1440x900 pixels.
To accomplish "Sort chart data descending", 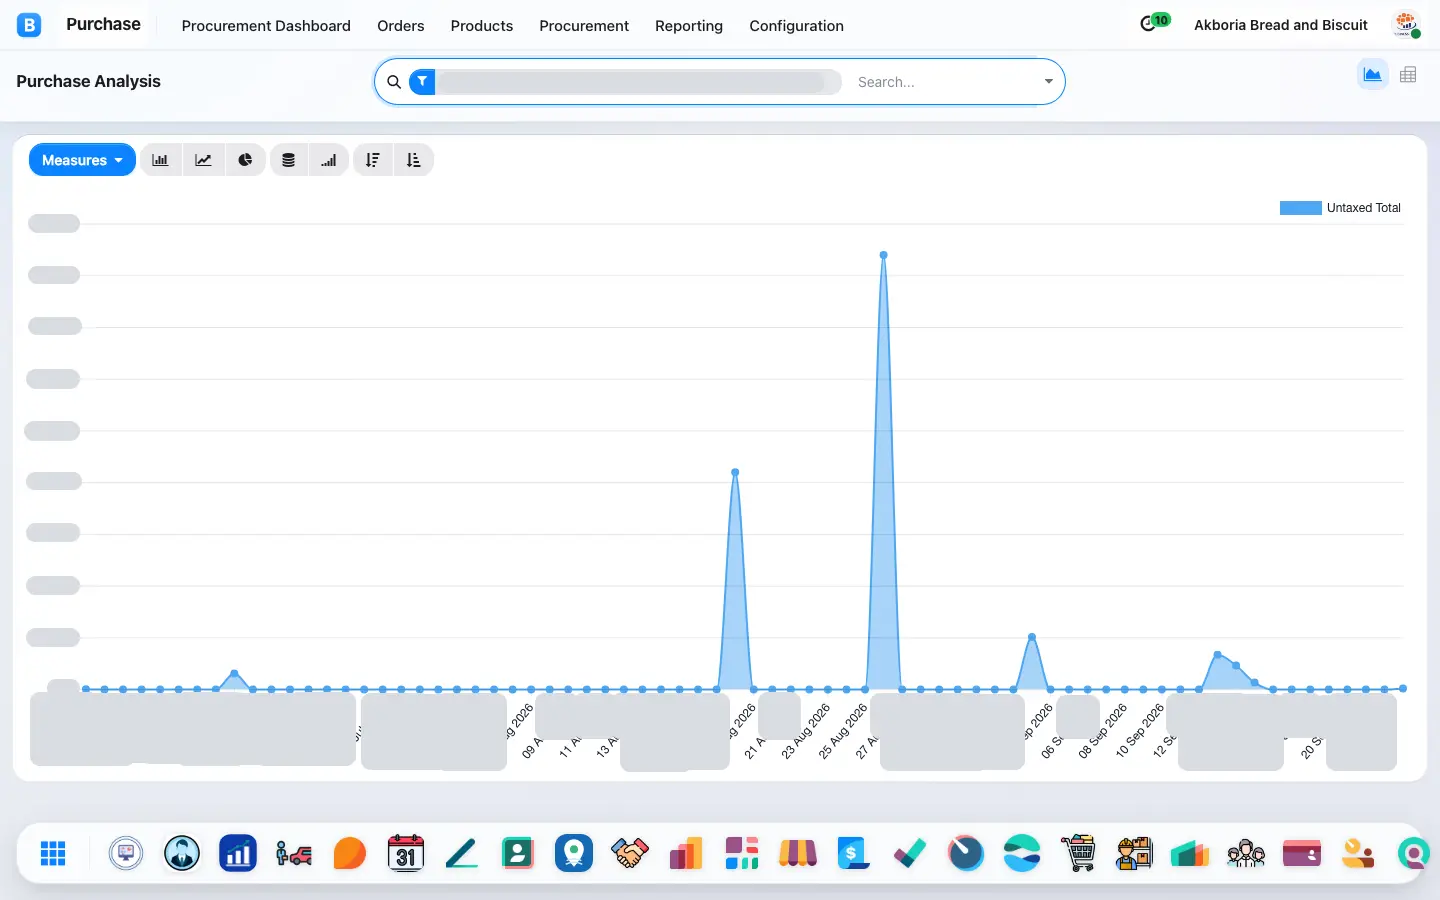I will pos(373,160).
